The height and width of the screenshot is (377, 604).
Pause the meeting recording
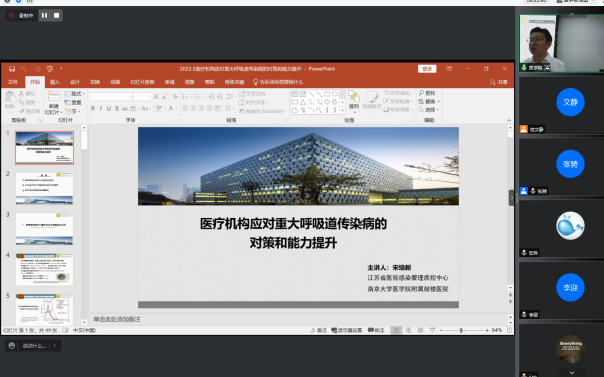point(44,15)
